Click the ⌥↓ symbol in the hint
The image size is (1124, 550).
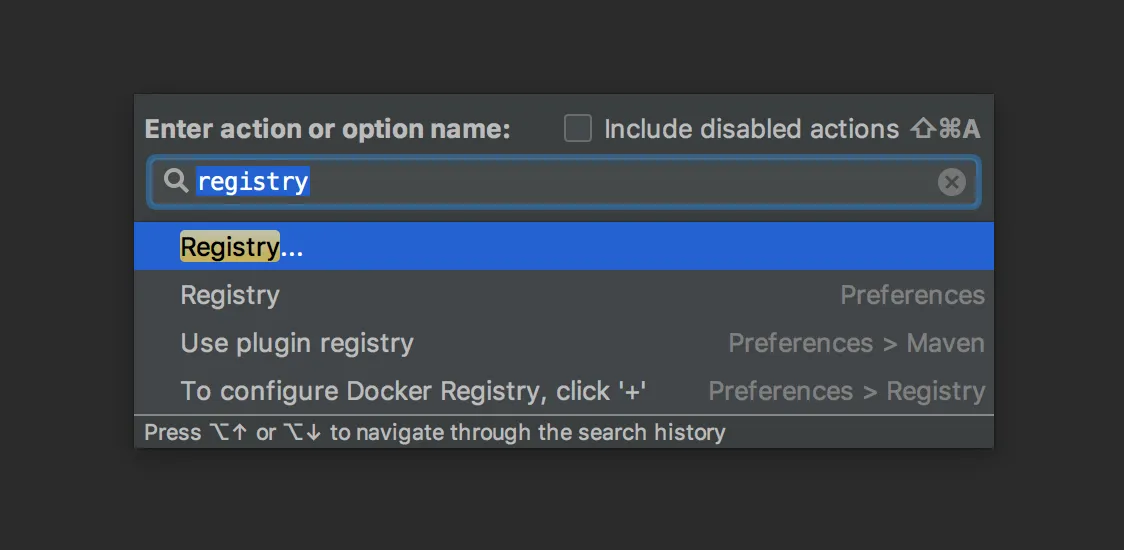[x=302, y=432]
